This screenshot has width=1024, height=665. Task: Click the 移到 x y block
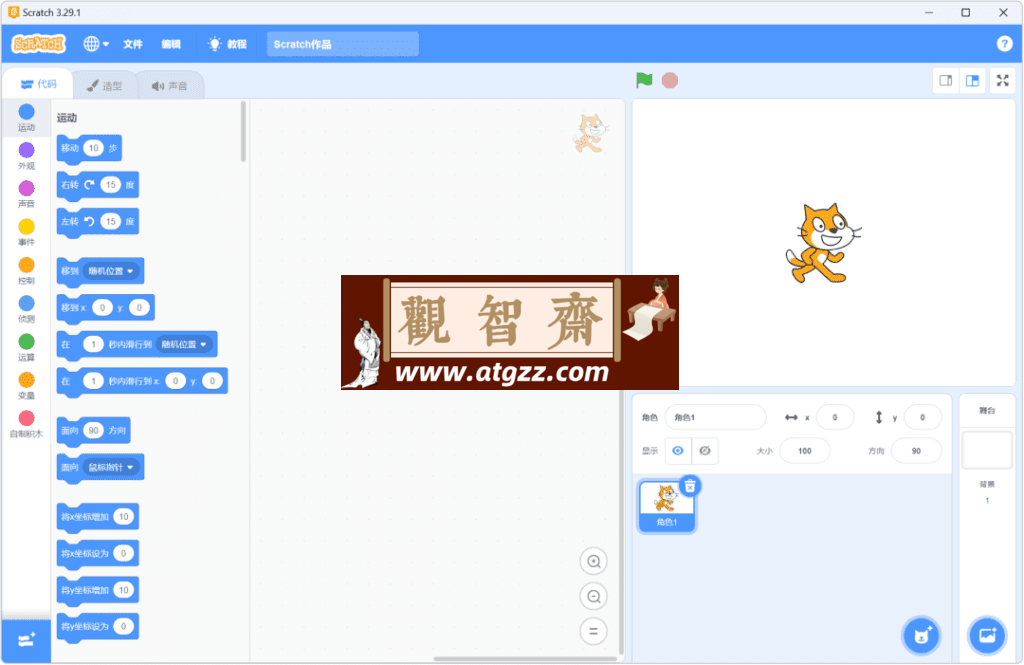point(72,308)
